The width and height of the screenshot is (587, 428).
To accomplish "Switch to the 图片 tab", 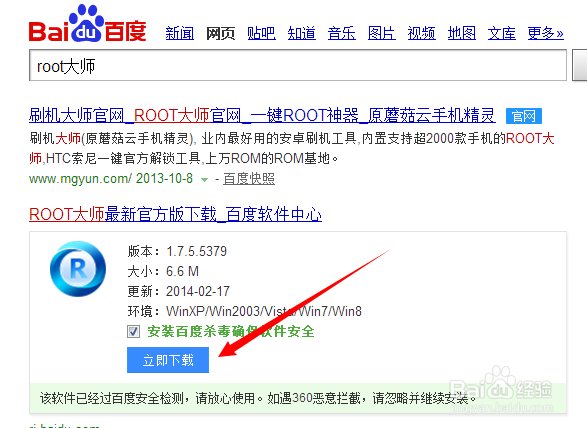I will 381,33.
